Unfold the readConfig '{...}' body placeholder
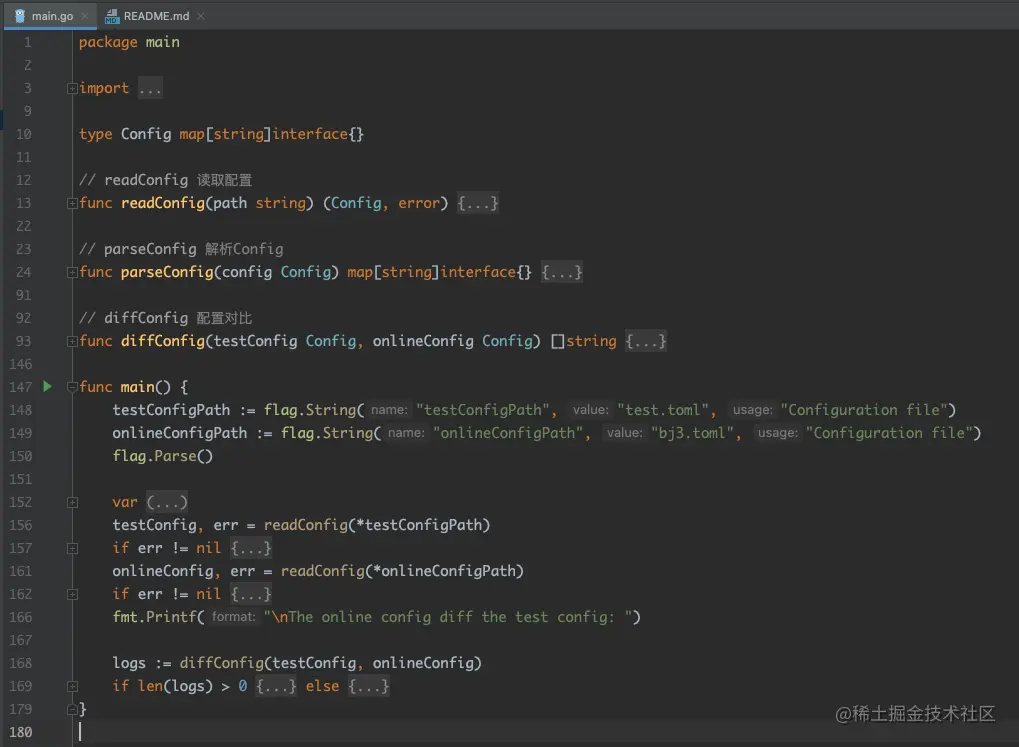This screenshot has width=1019, height=747. pyautogui.click(x=478, y=203)
